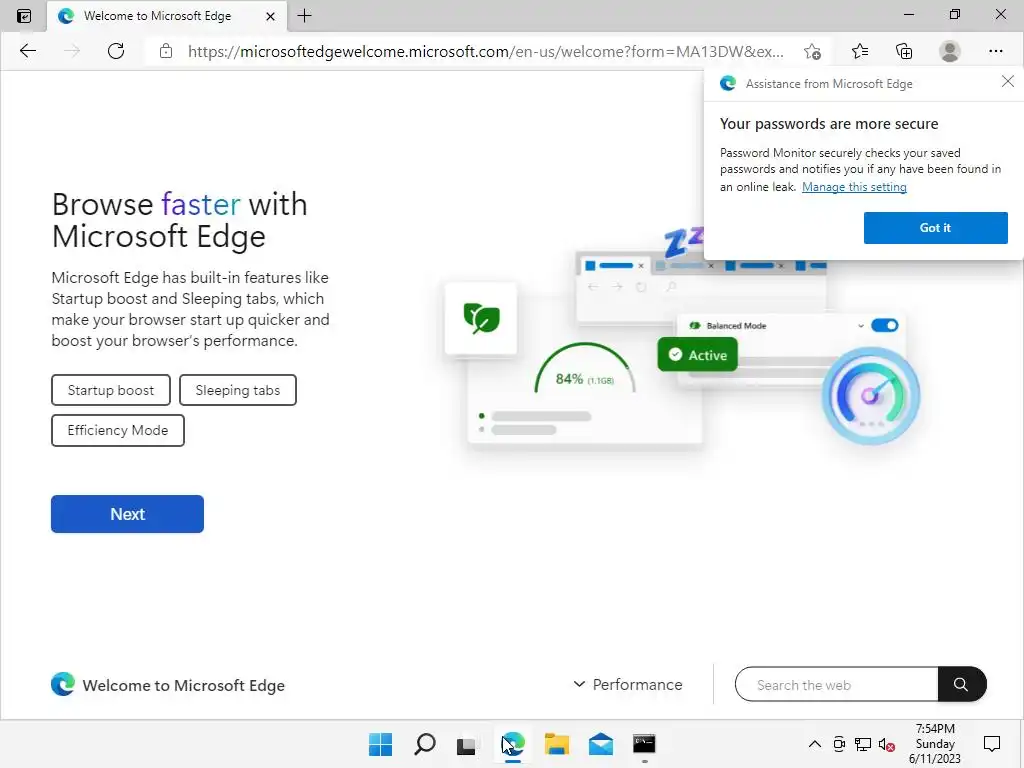Open Task View on the taskbar
Screen dimensions: 1024x768
(x=466, y=744)
